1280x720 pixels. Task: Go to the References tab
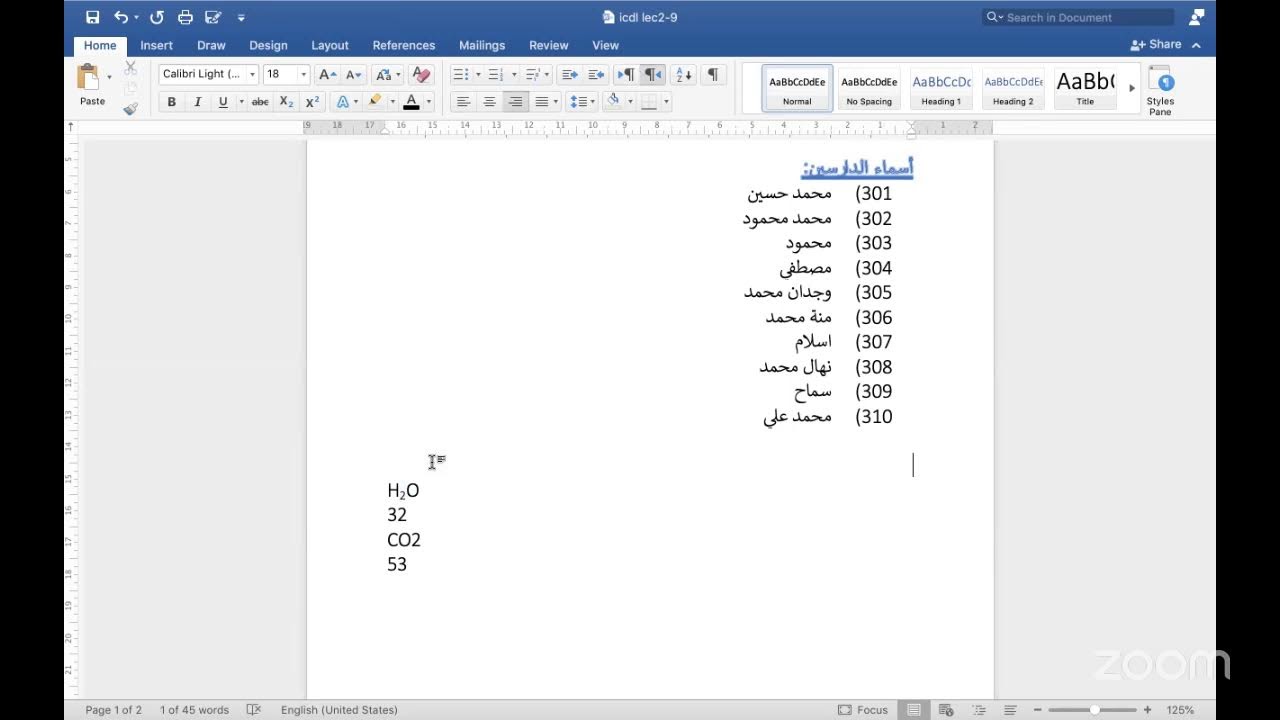coord(404,45)
